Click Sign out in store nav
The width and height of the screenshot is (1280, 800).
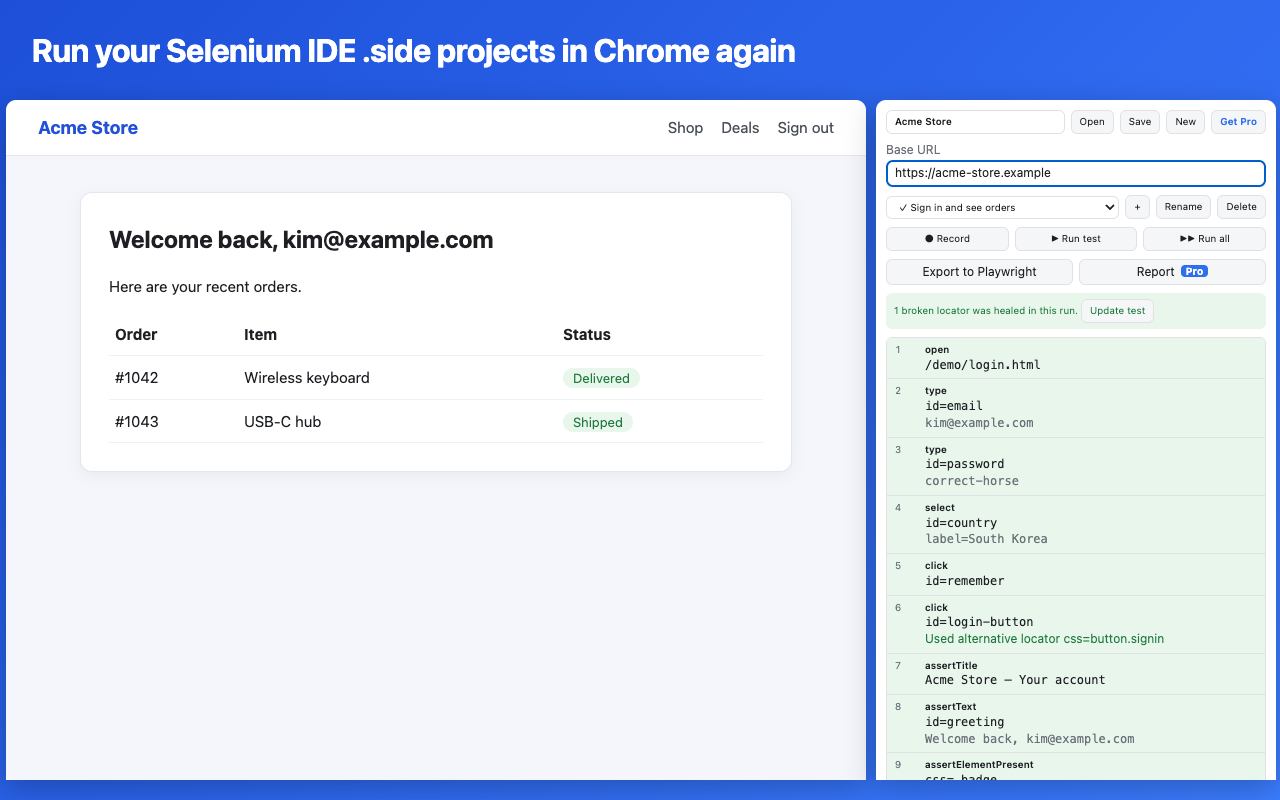[x=806, y=128]
